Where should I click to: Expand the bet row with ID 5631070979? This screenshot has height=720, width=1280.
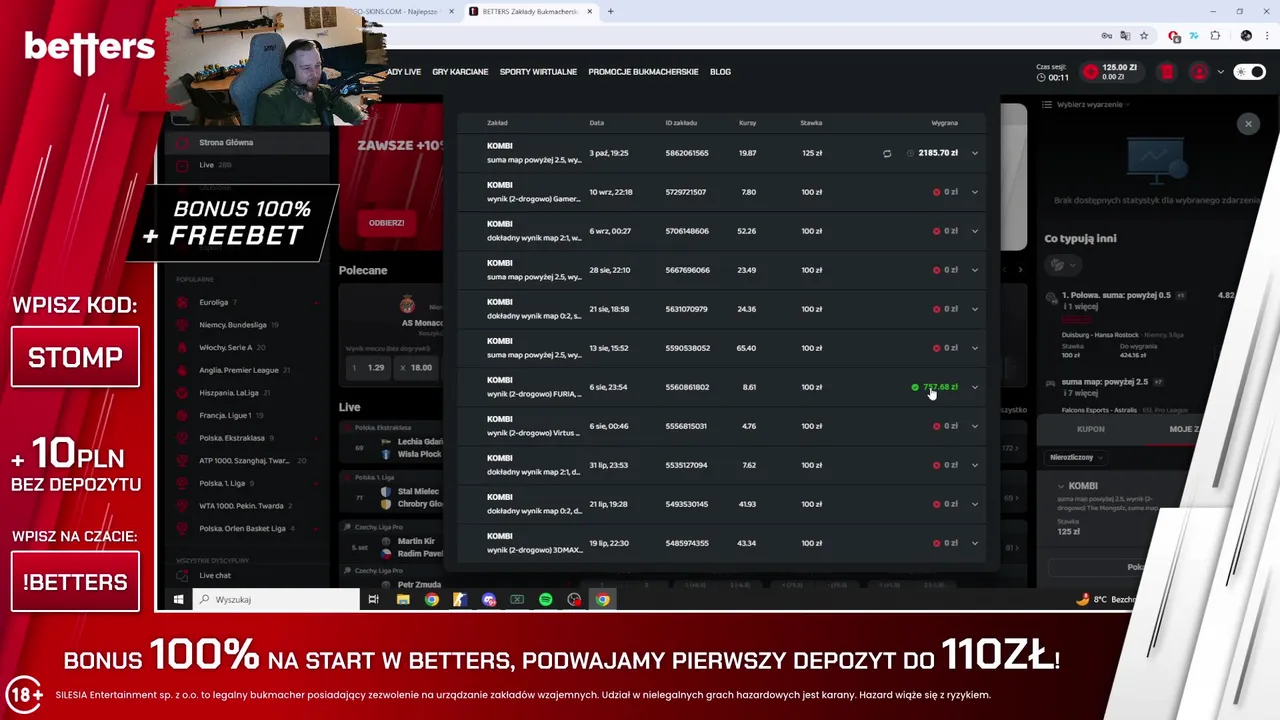point(975,309)
